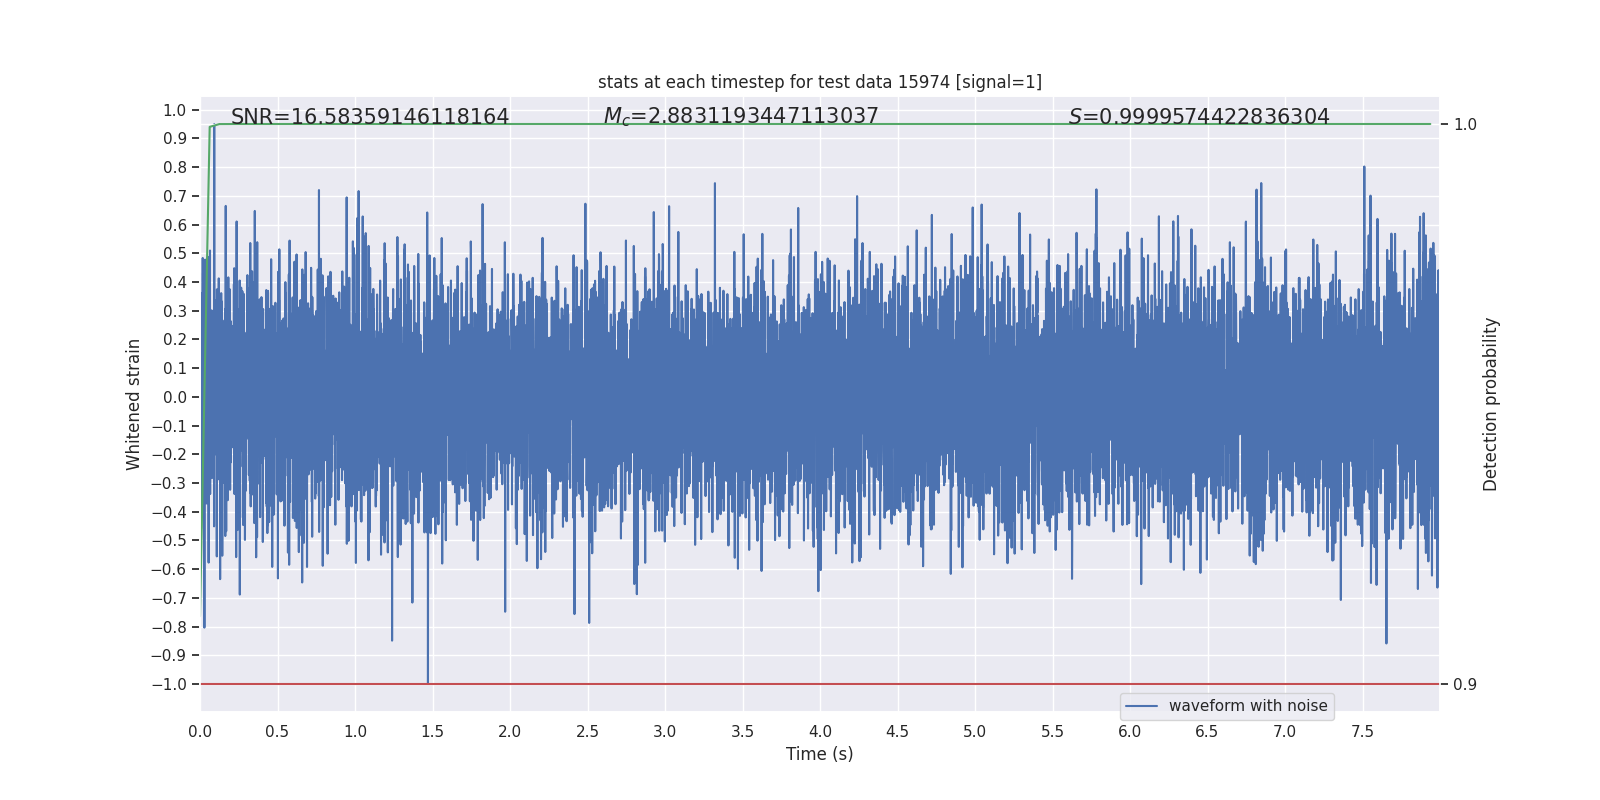The height and width of the screenshot is (800, 1600).
Task: Click the 0.2 tick on the whitened strain axis
Action: (175, 340)
